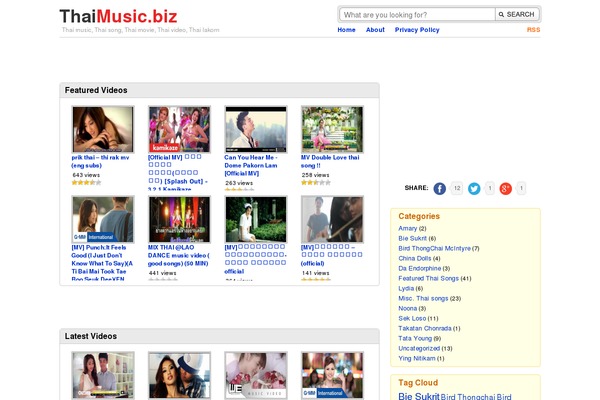Viewport: 600px width, 400px height.
Task: Click the ThaiMusic.biz site logo
Action: 118,16
